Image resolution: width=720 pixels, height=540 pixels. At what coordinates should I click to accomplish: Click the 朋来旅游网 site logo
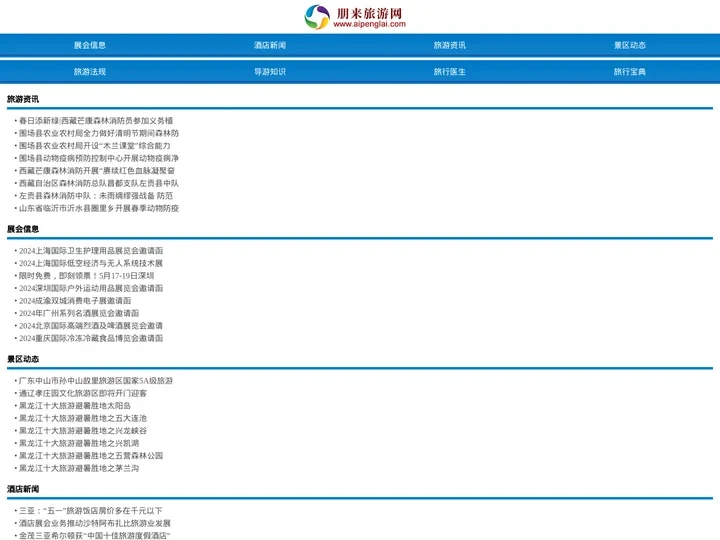pos(355,17)
